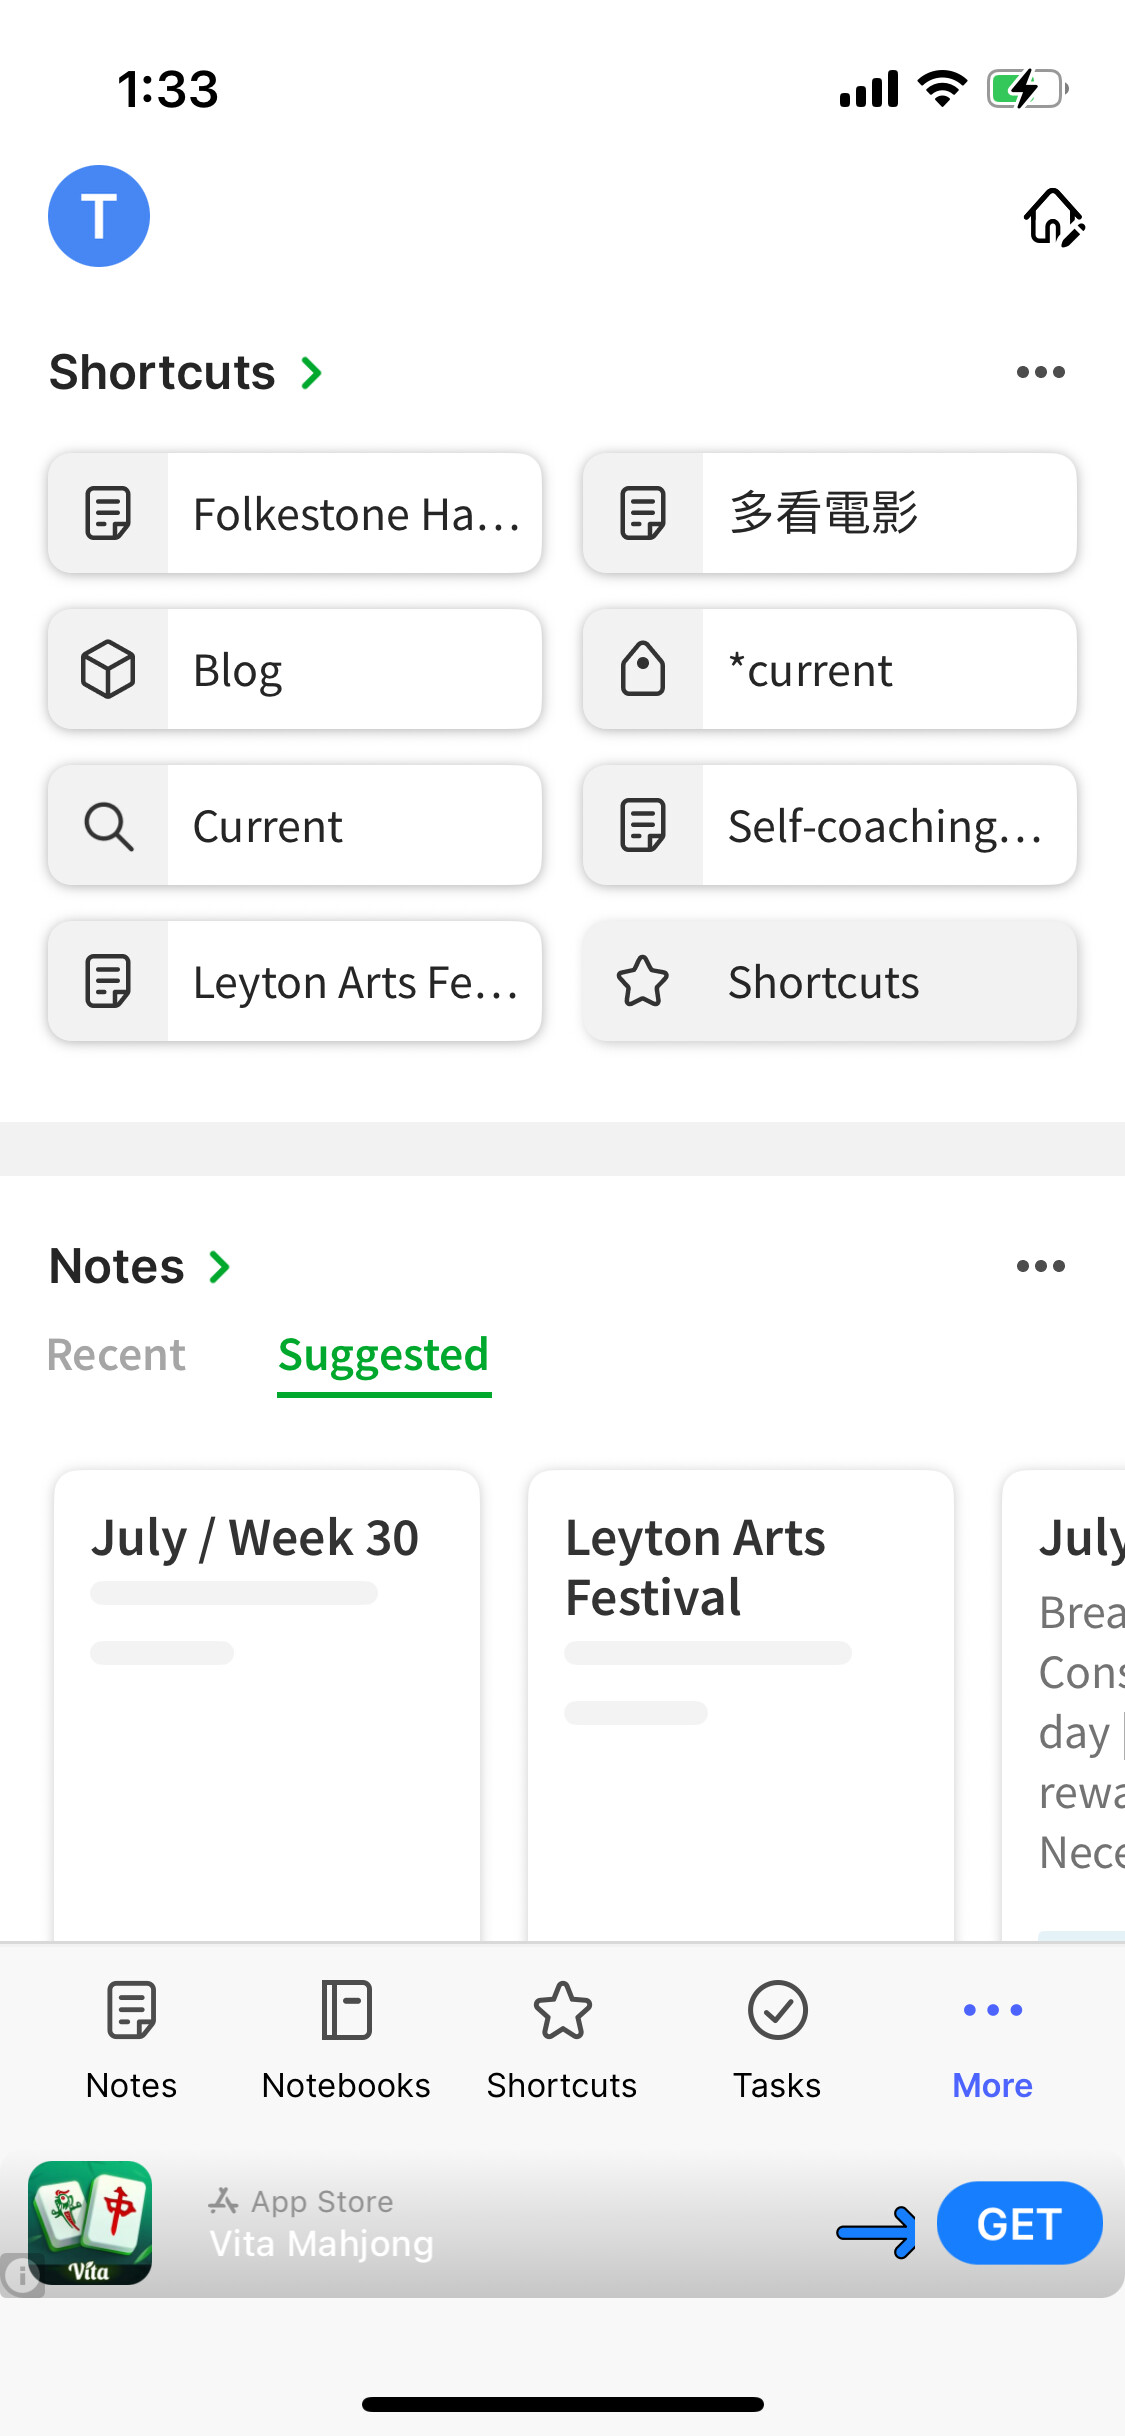Open the July / Week 30 note card

tap(267, 1700)
